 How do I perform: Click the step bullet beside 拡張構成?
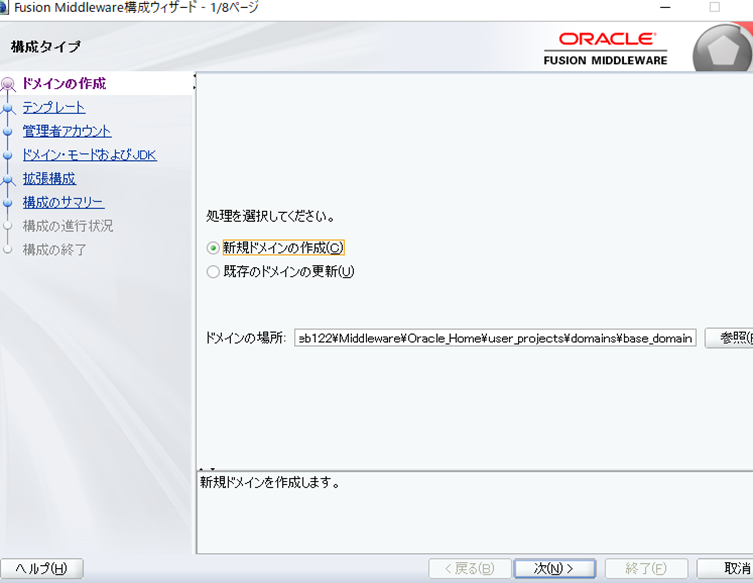8,180
